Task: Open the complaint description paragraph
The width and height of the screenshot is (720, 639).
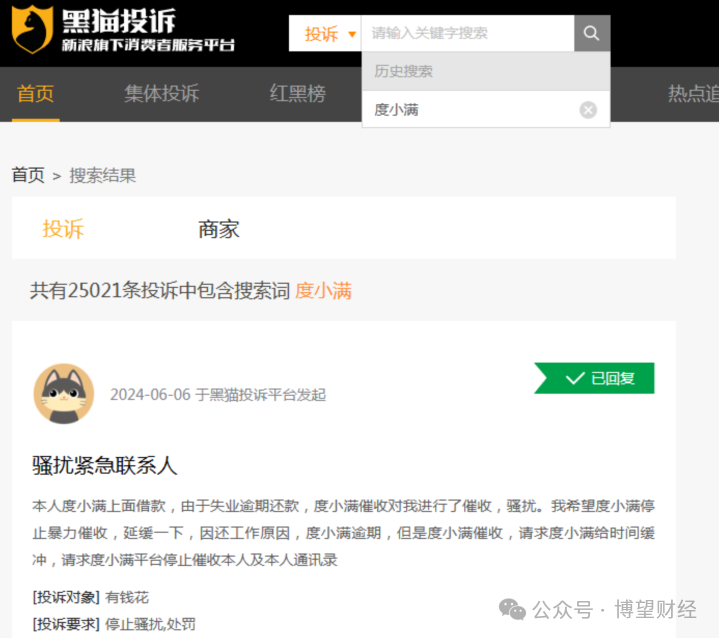Action: 343,533
